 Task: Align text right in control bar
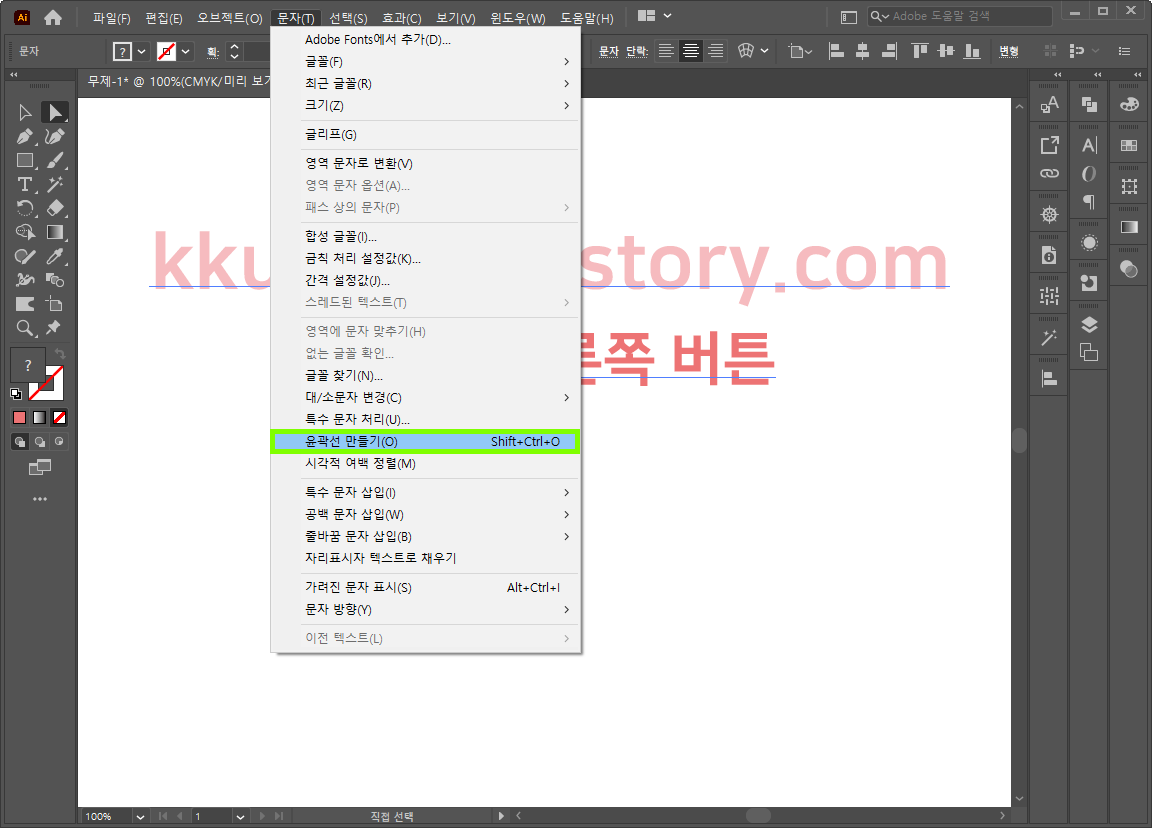click(716, 51)
